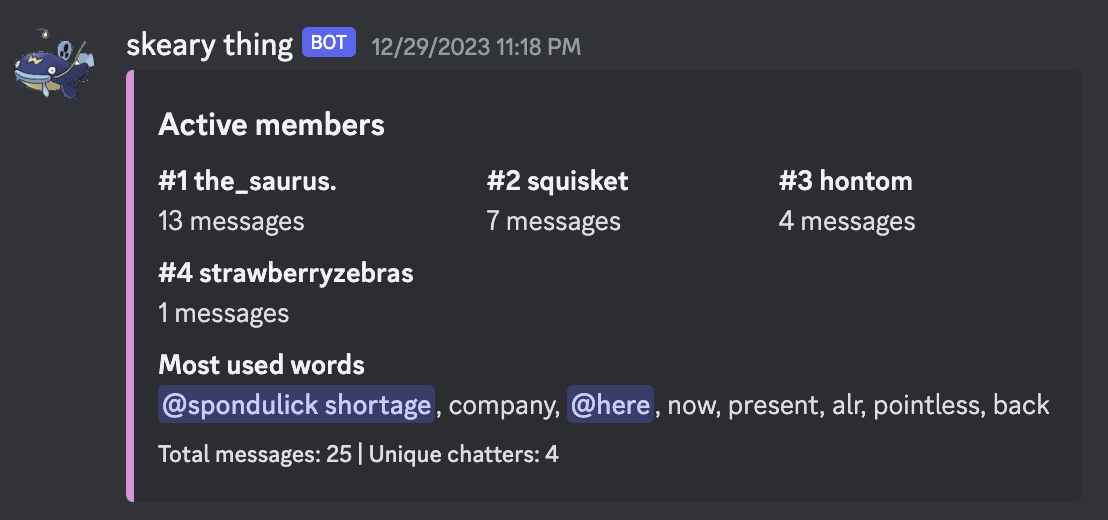Click the message timestamp 12/29/2023 11:18 PM
The image size is (1108, 520).
(x=476, y=46)
